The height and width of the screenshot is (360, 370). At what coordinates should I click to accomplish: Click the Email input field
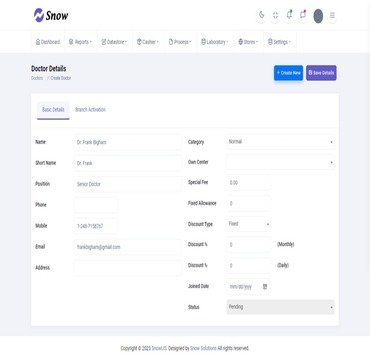click(x=127, y=247)
